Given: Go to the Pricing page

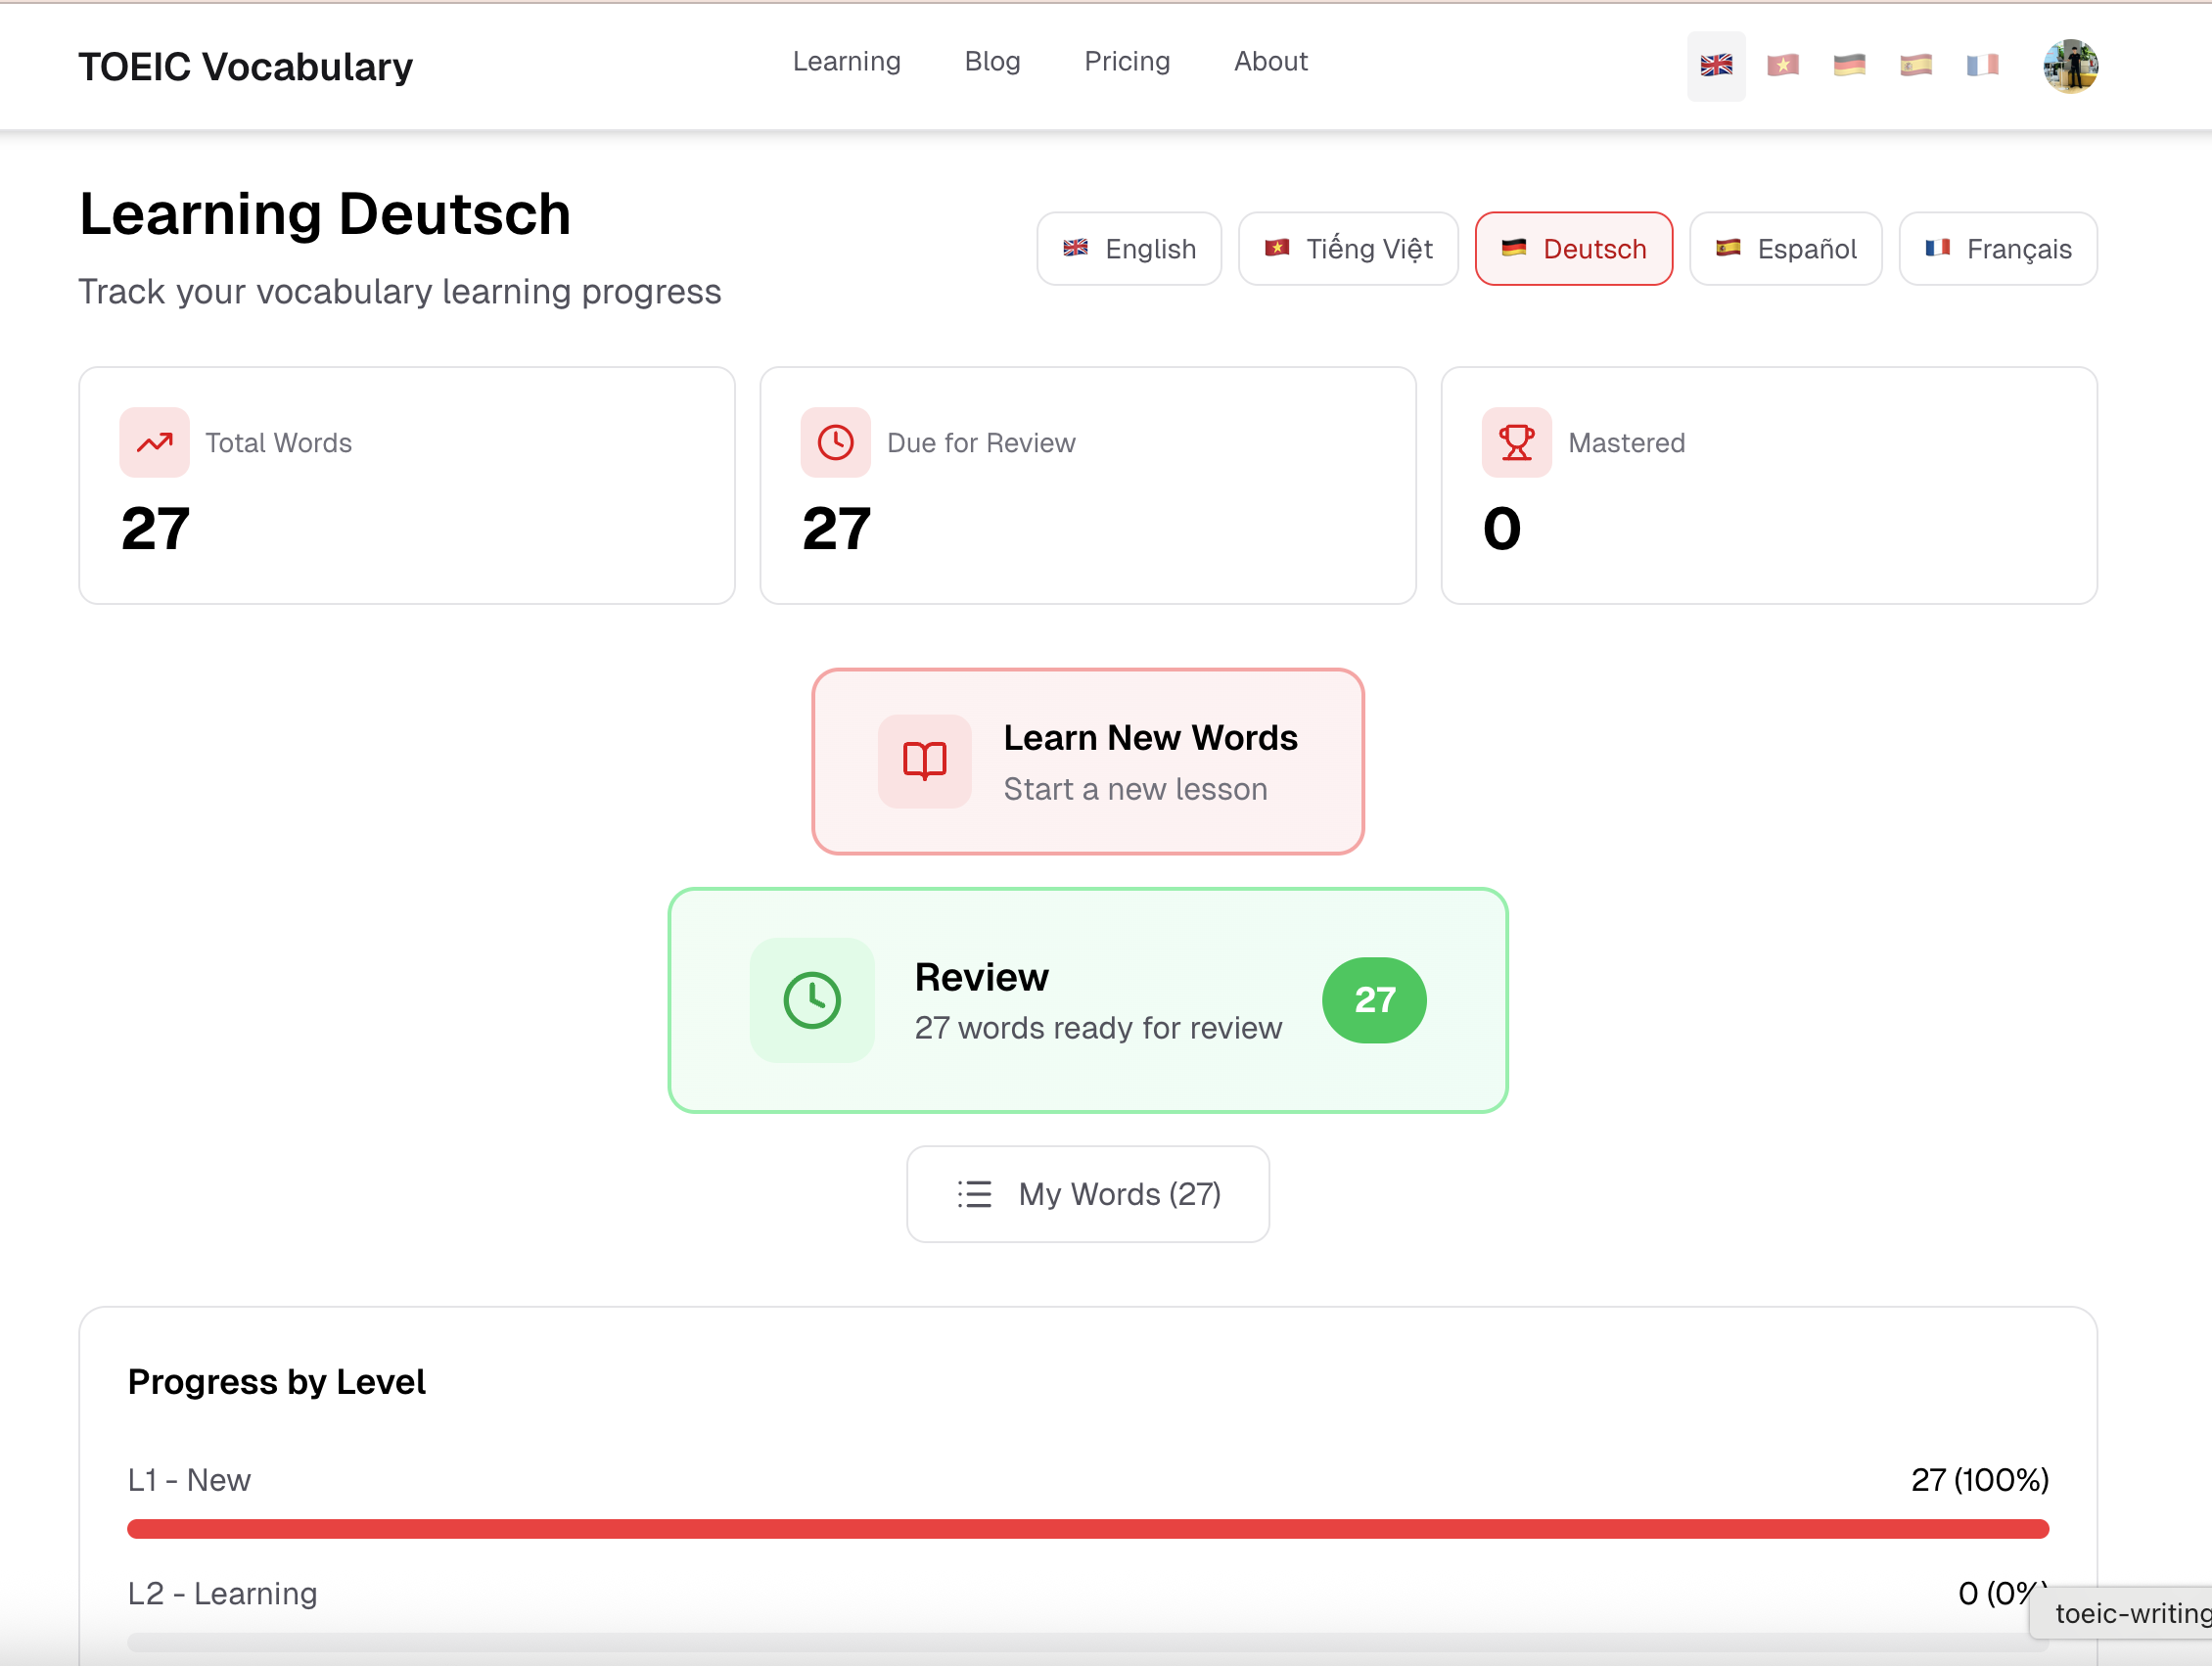Looking at the screenshot, I should click(x=1126, y=62).
